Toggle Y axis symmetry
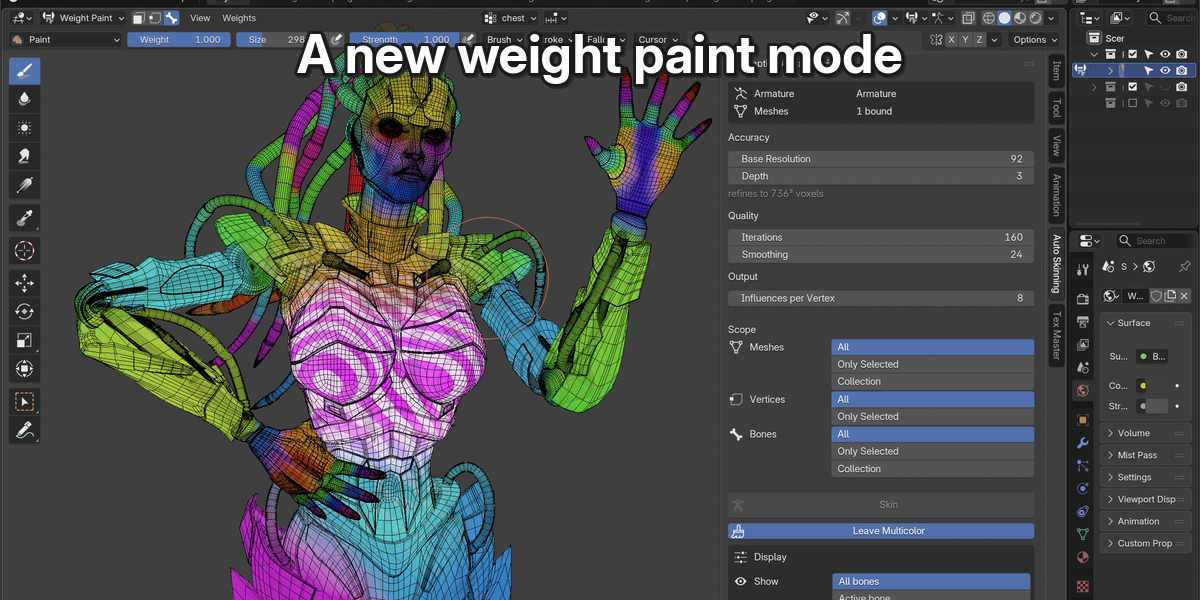Image resolution: width=1200 pixels, height=600 pixels. tap(965, 40)
